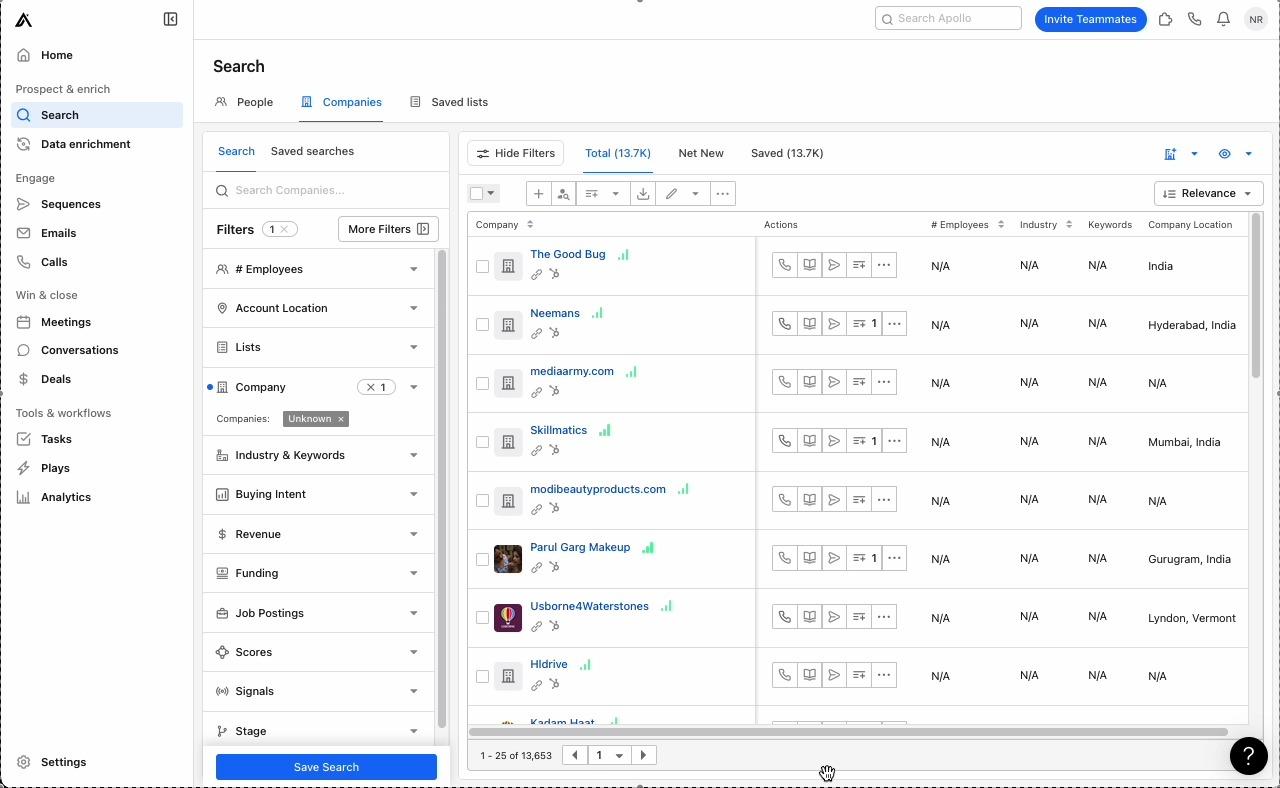Select Neemans row checkbox

click(482, 324)
